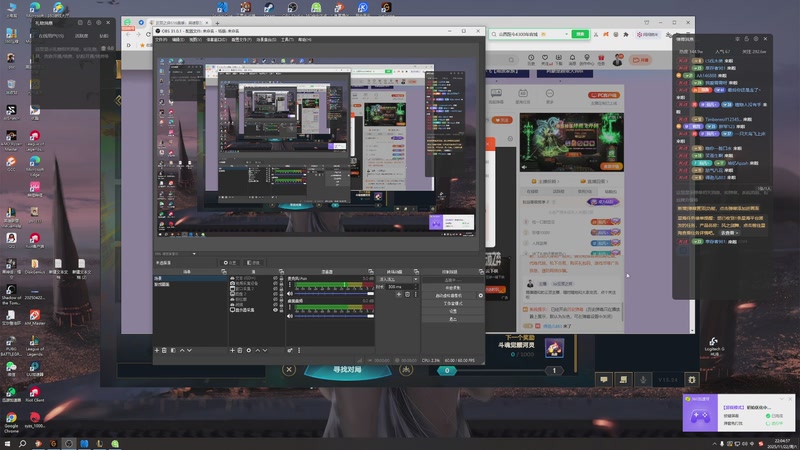Open 麦克风/Aux channel options dots menu
800x450 pixels.
coord(290,285)
